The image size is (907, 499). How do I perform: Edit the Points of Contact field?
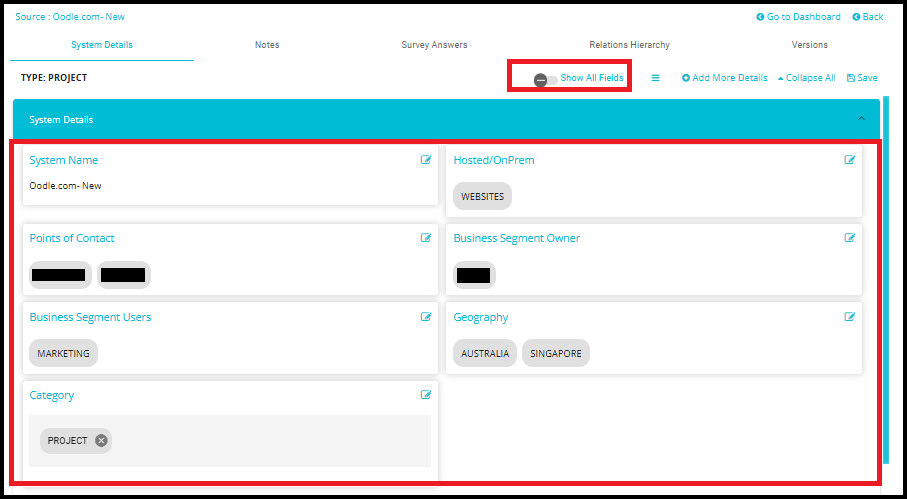[x=426, y=238]
